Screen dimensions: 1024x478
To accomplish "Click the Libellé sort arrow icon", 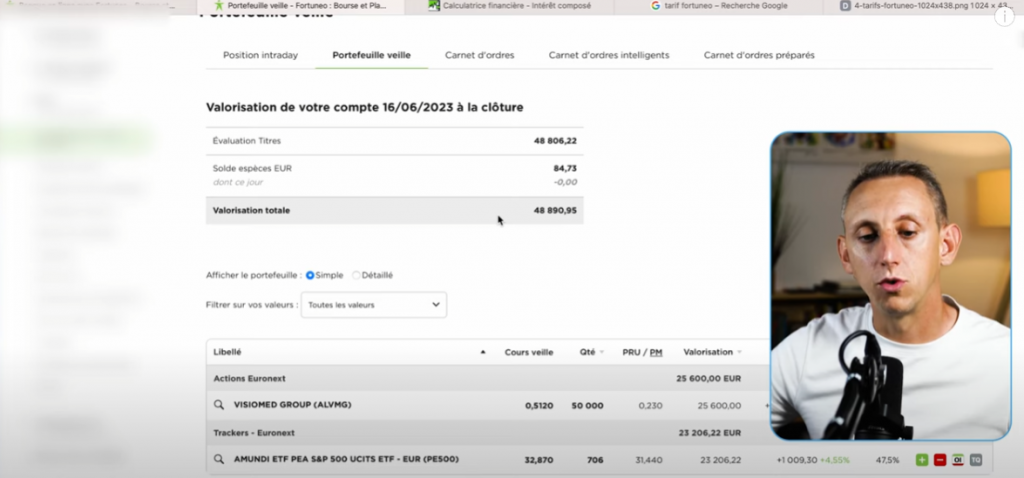I will [x=484, y=352].
